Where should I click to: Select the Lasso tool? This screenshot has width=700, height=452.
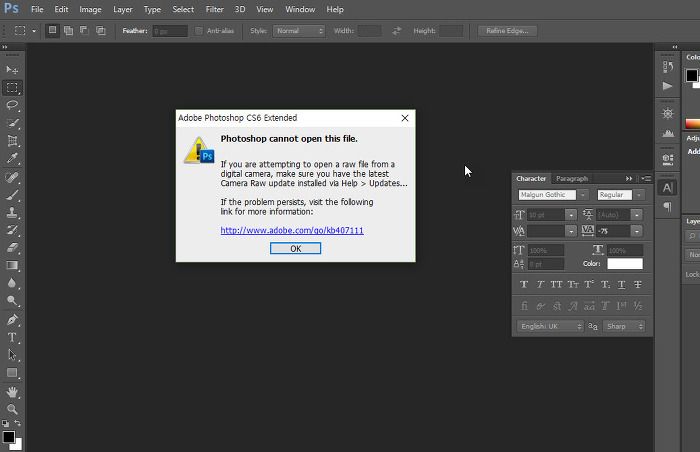coord(12,105)
